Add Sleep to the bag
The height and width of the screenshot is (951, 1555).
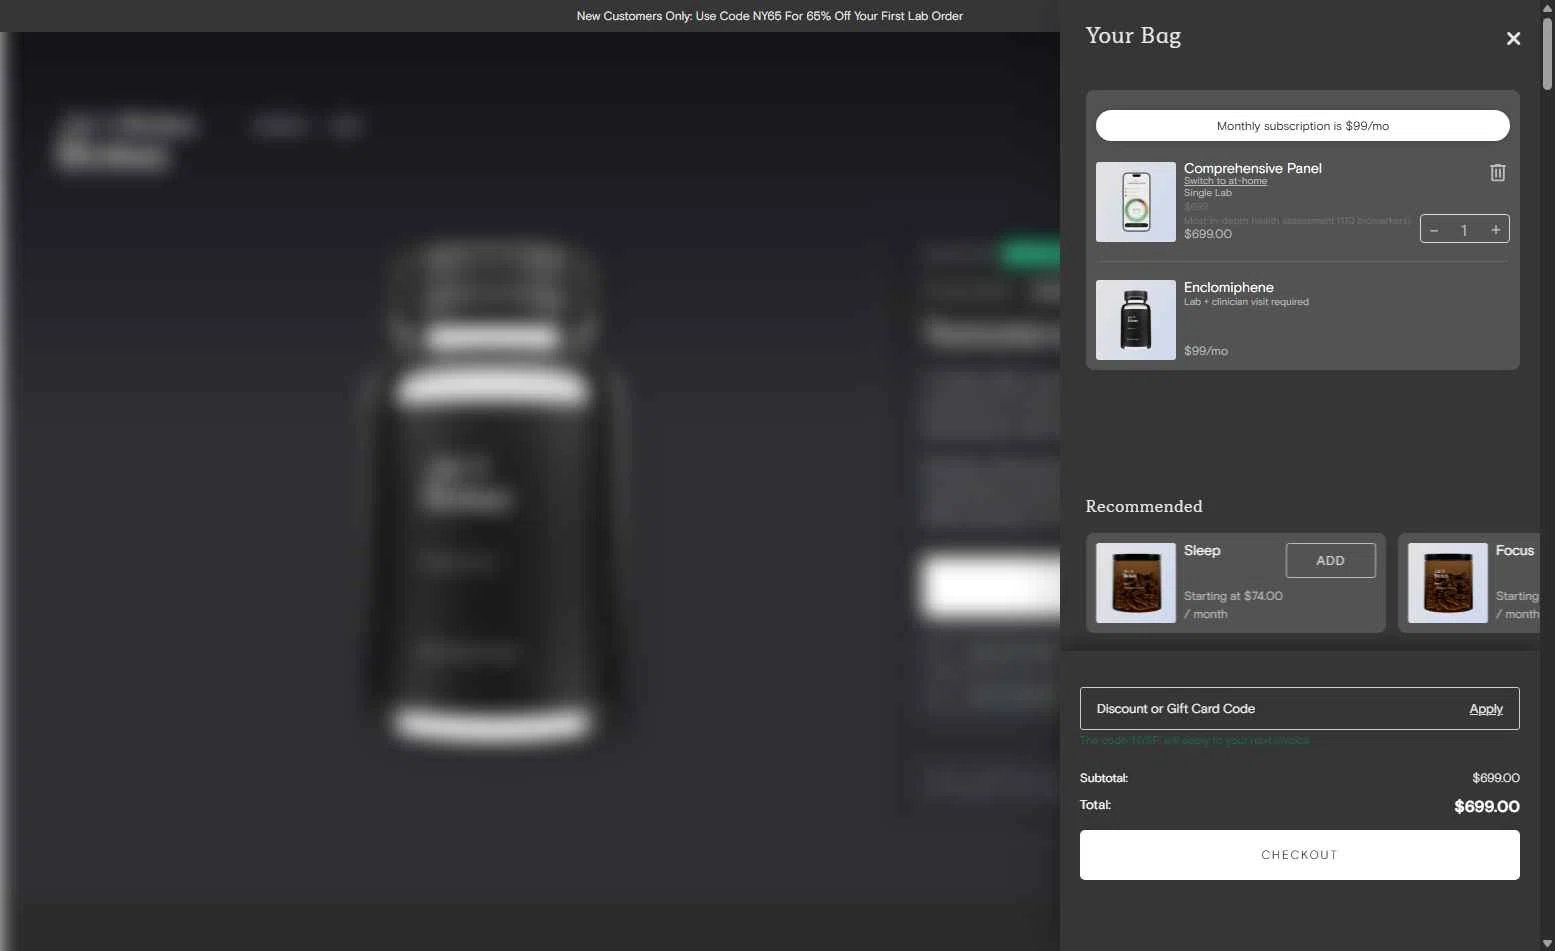[1330, 560]
